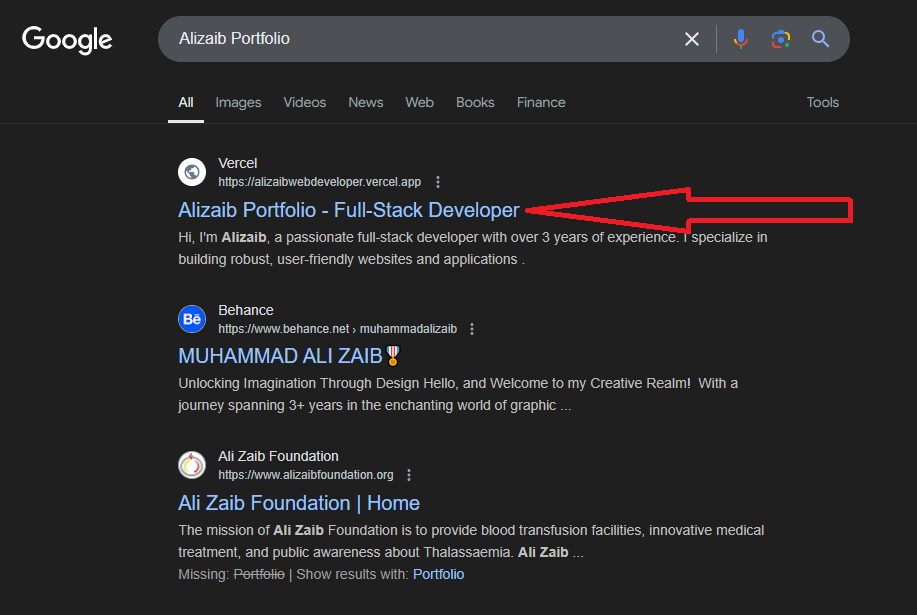
Task: Open the News tab
Action: tap(366, 102)
